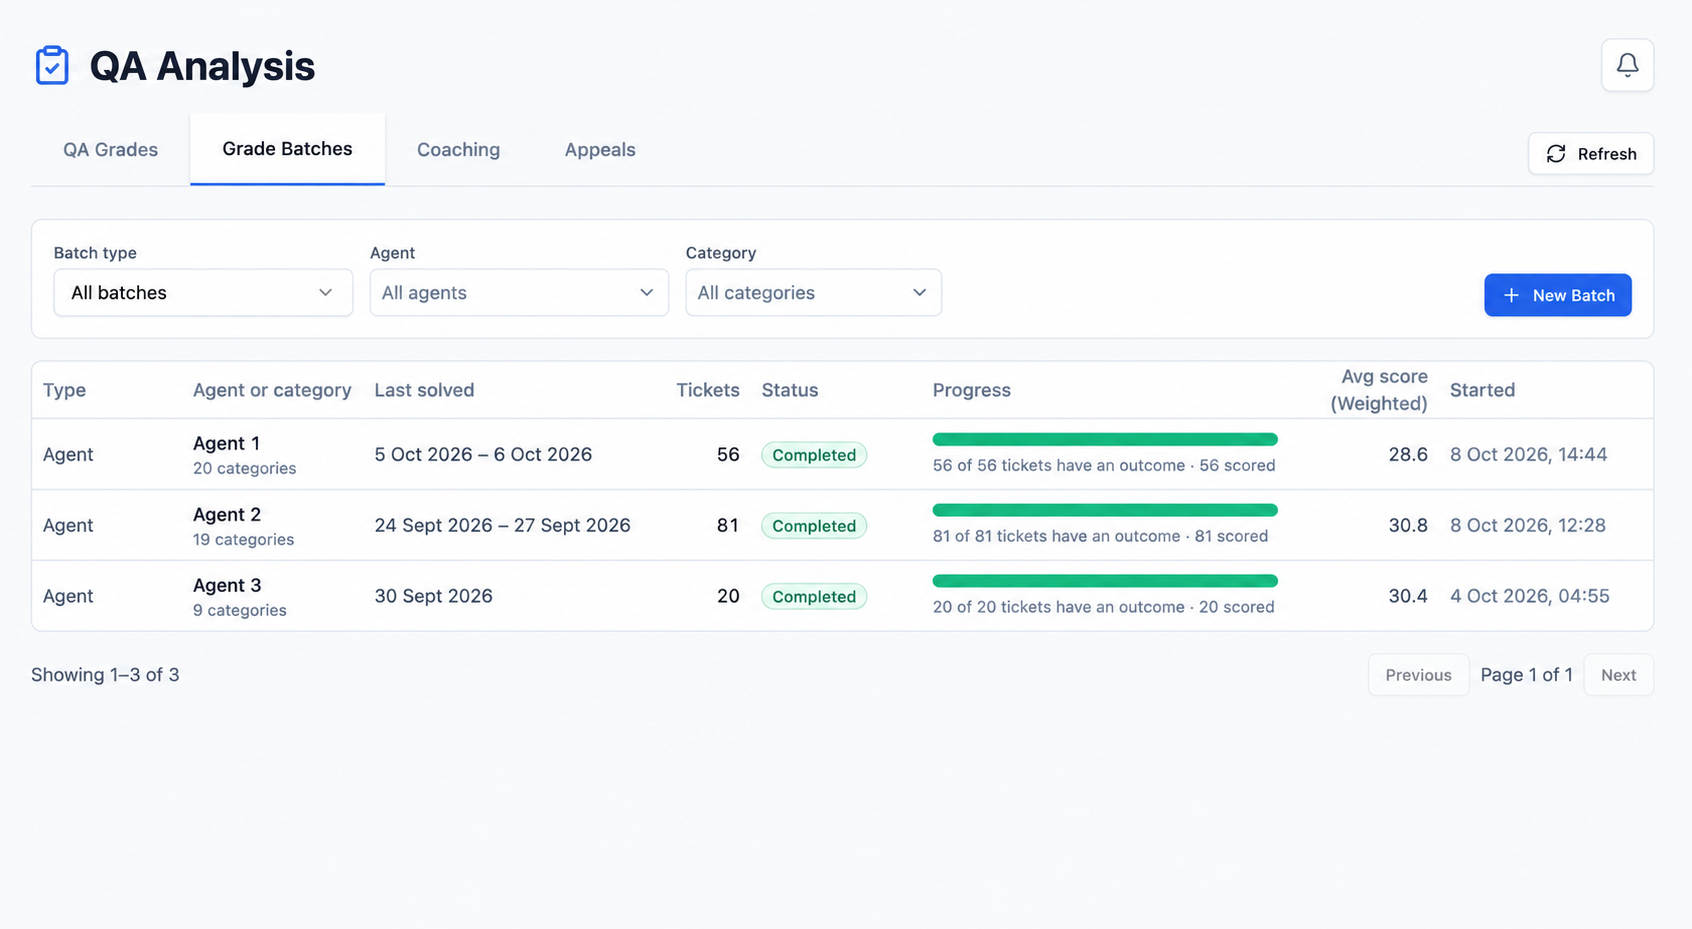The image size is (1692, 929).
Task: Click the Tickets column header
Action: (x=708, y=390)
